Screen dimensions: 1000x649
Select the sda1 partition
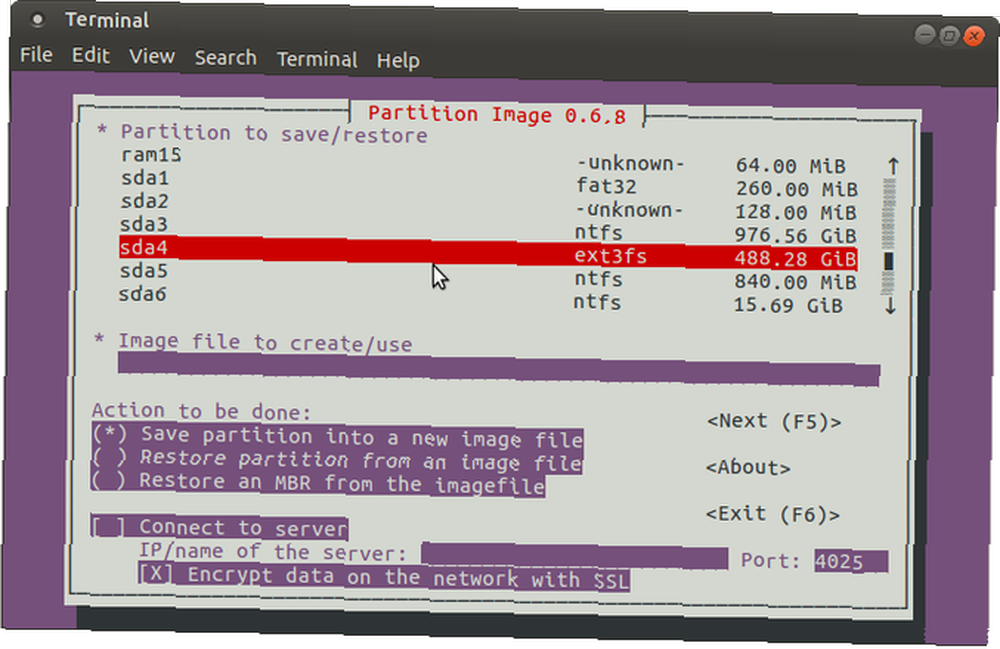487,183
